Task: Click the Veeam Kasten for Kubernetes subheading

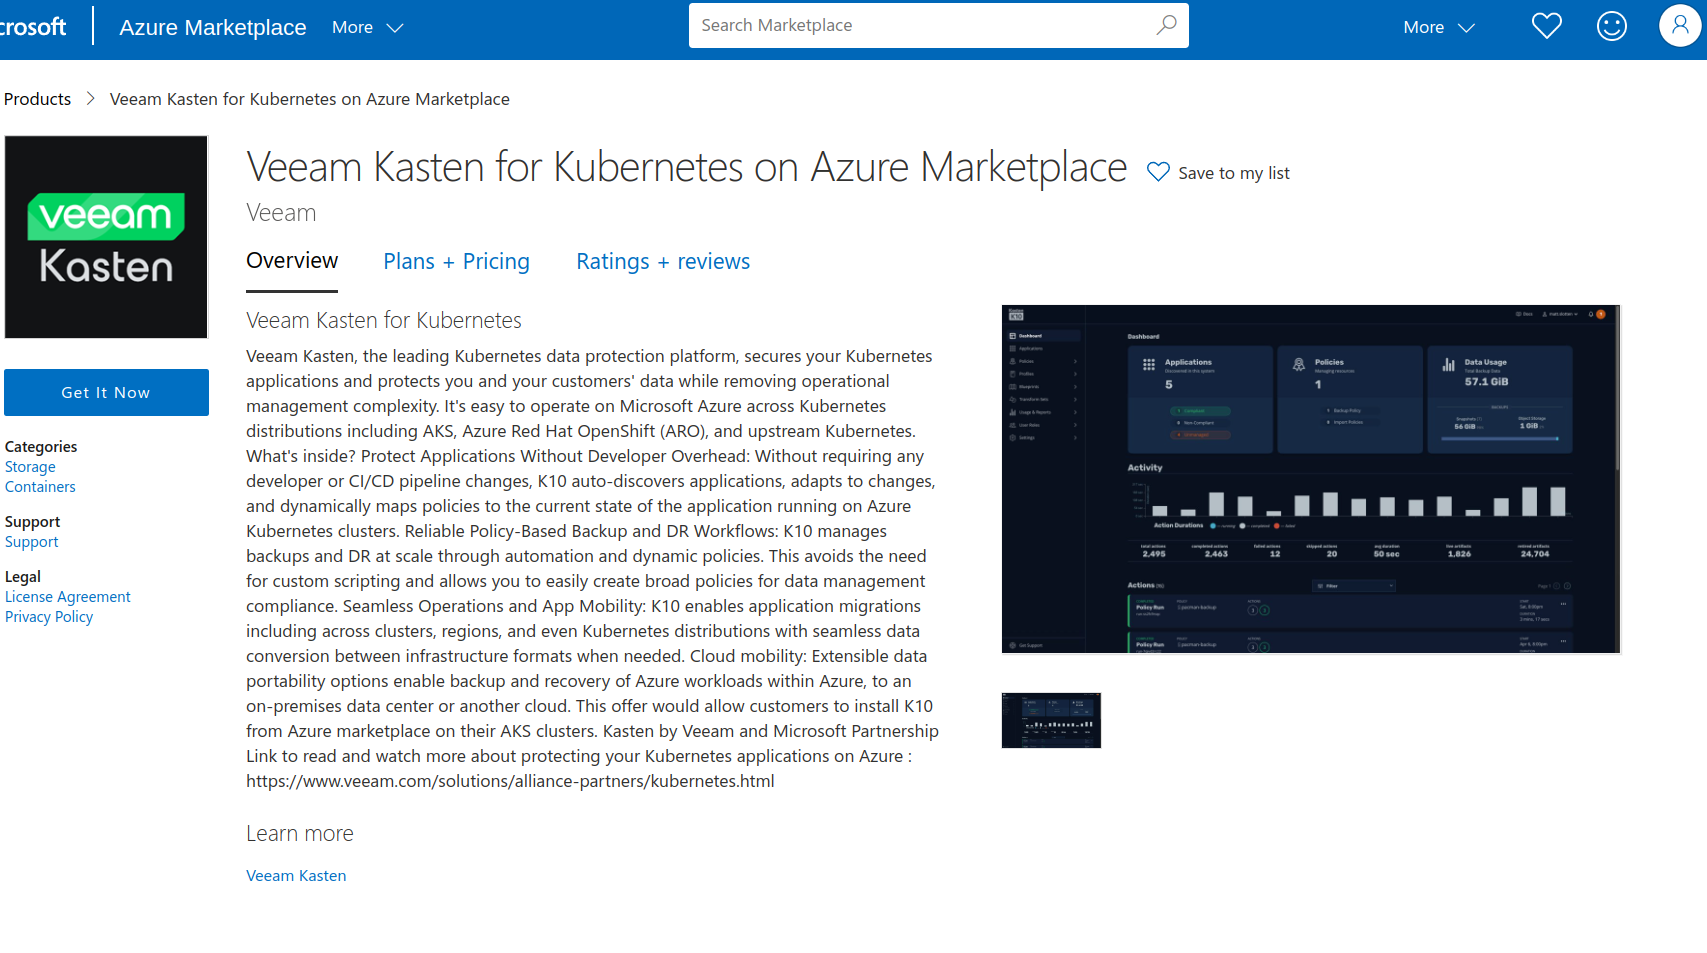Action: (x=384, y=320)
